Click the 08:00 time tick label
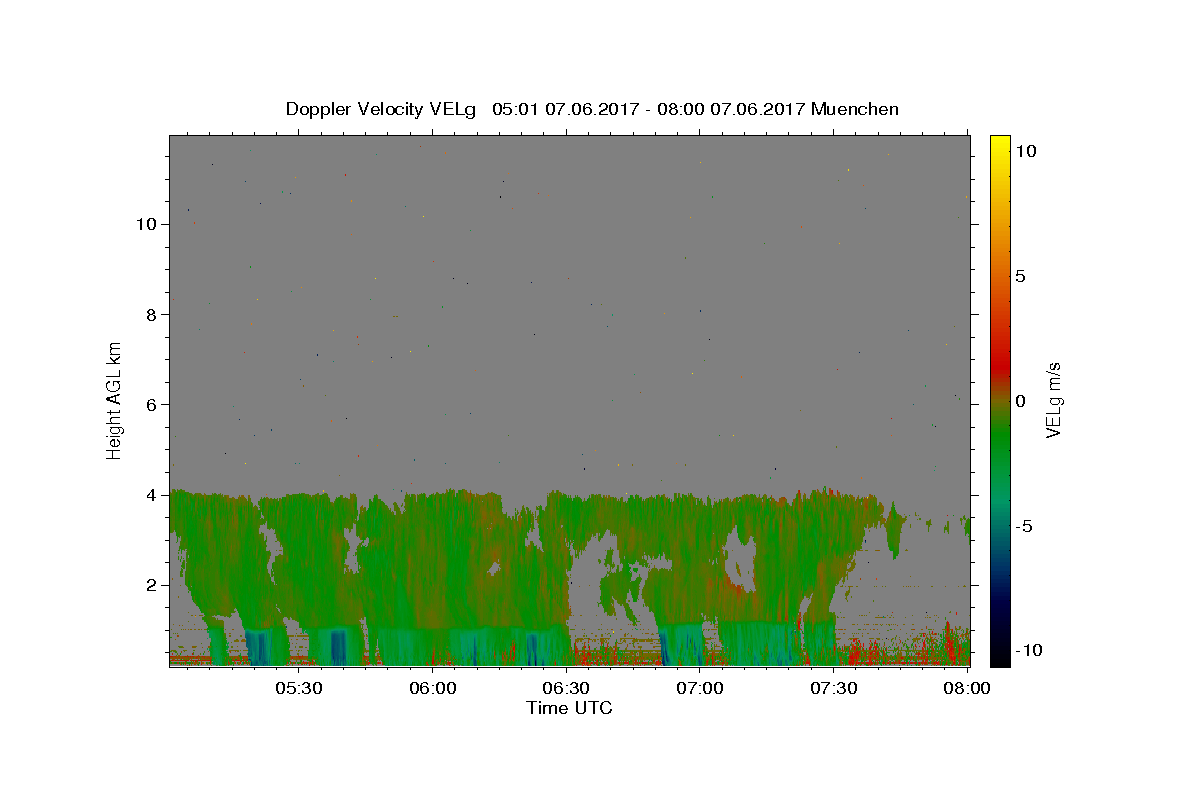This screenshot has height=800, width=1200. pos(967,688)
